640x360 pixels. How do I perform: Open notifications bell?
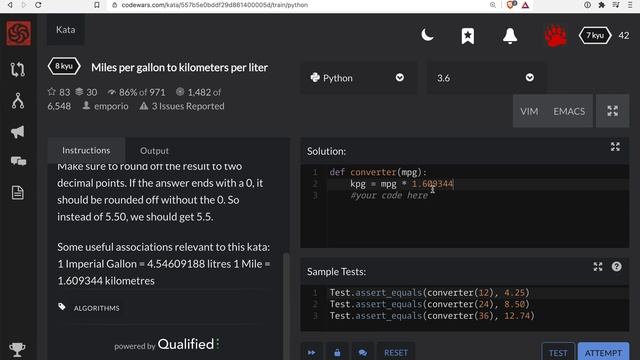(510, 36)
